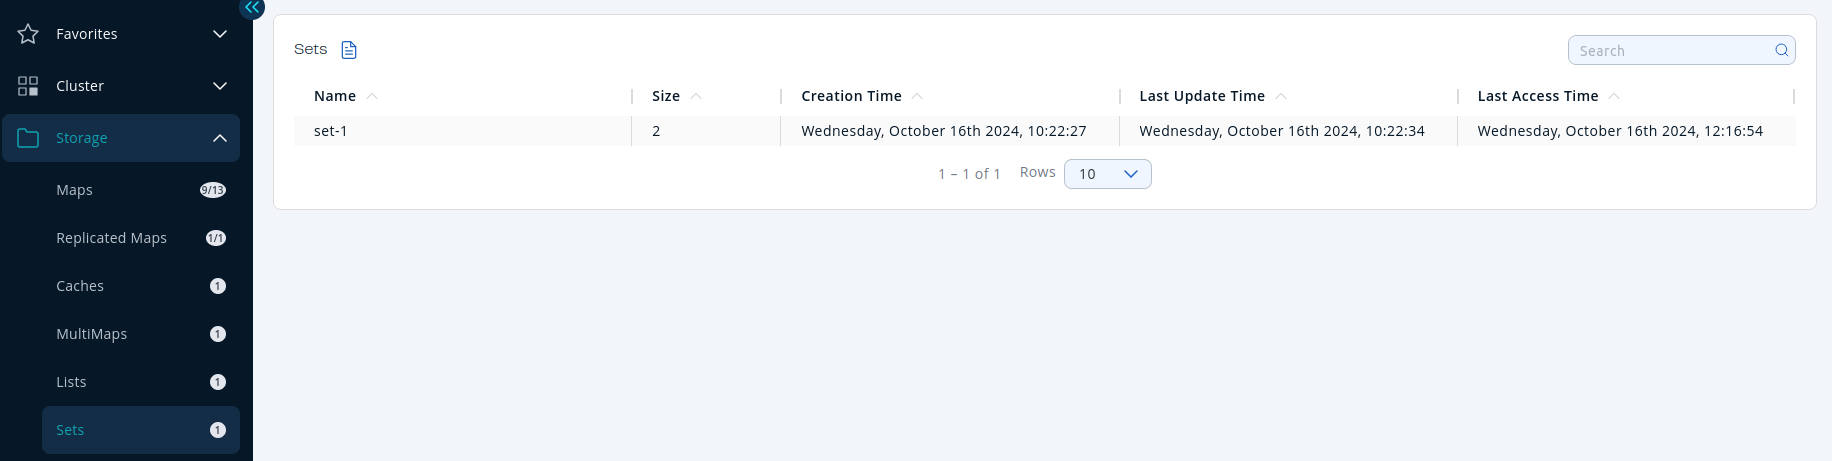Sort by Last Update Time arrow
Viewport: 1832px width, 461px height.
[x=1281, y=96]
